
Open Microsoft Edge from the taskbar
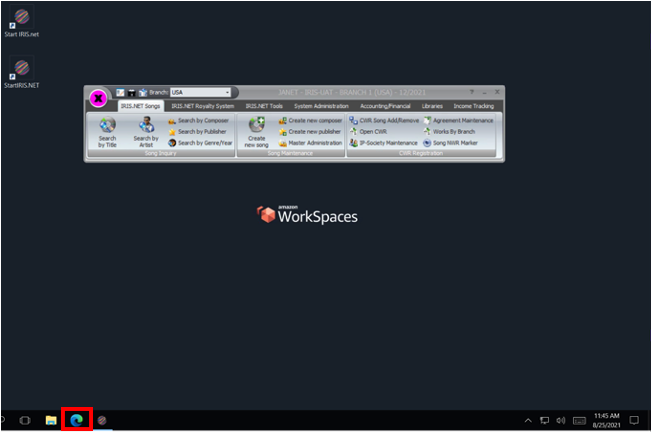[x=77, y=420]
